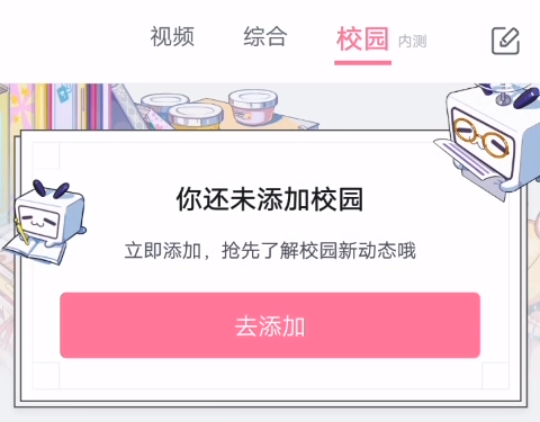Viewport: 540px width, 422px height.
Task: Tap the TV mascot writing in notebook
Action: click(45, 222)
